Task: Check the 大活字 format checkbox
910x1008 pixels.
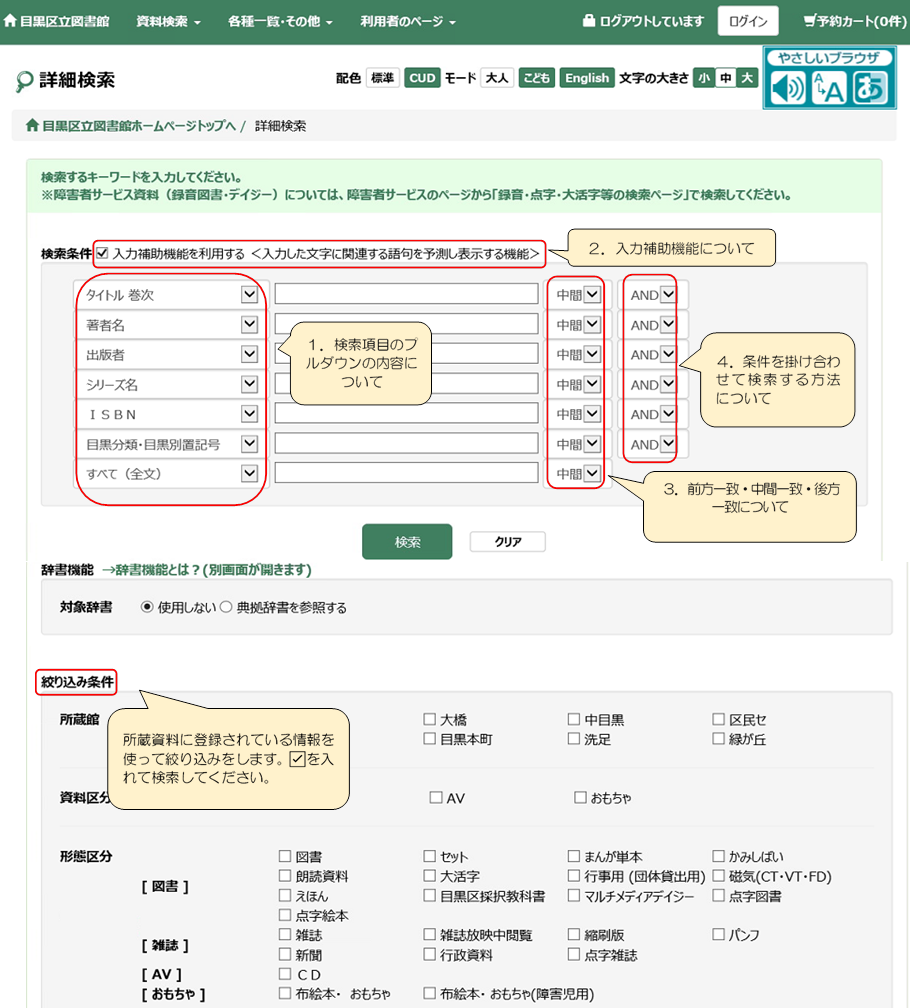Action: coord(429,875)
